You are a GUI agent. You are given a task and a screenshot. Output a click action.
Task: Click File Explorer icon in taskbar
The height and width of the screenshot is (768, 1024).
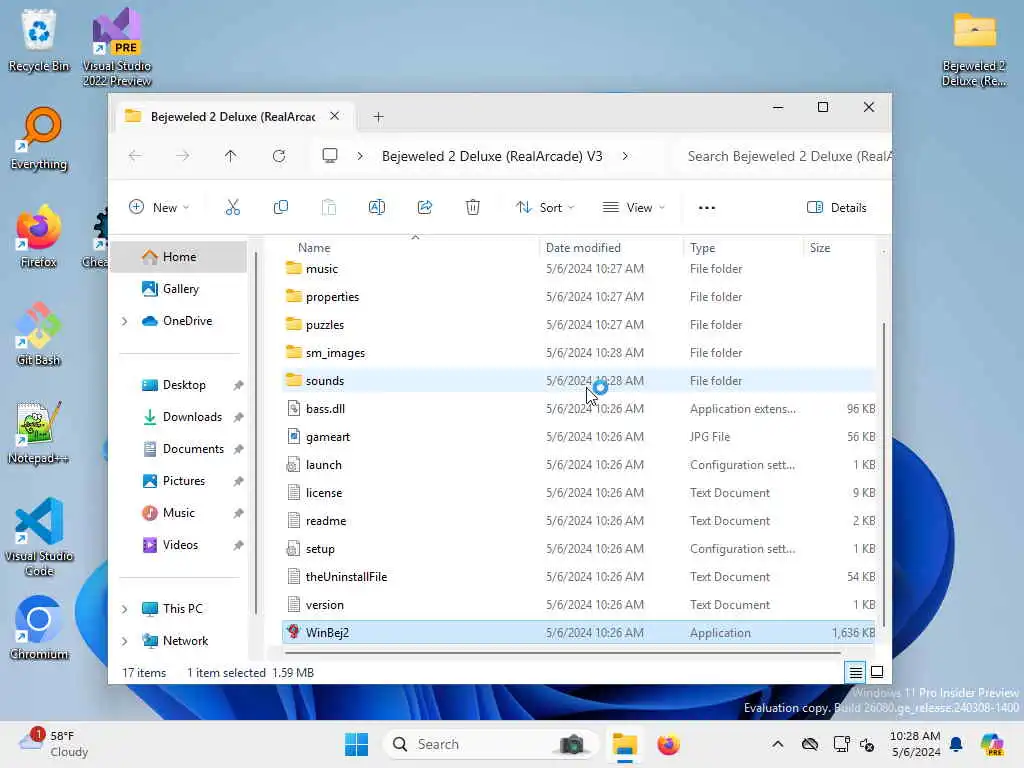tap(624, 744)
